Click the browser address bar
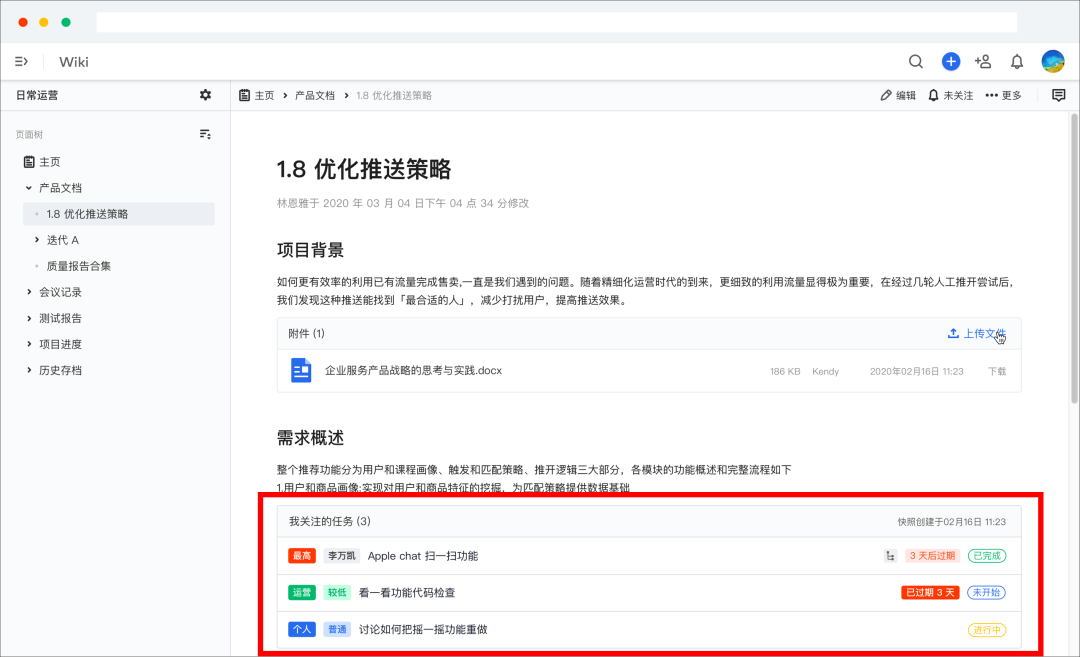Viewport: 1080px width, 657px height. pyautogui.click(x=555, y=21)
